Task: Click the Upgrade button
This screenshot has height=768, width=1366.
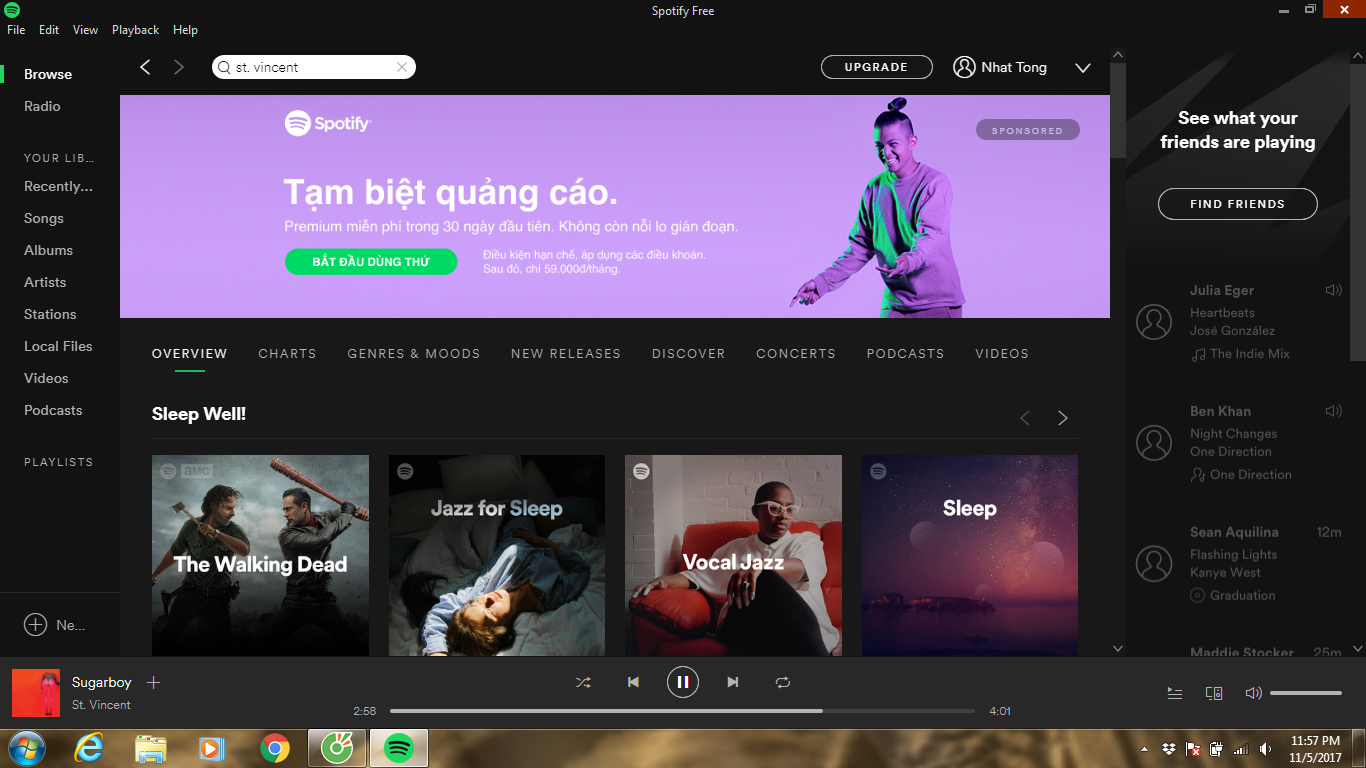Action: point(877,67)
